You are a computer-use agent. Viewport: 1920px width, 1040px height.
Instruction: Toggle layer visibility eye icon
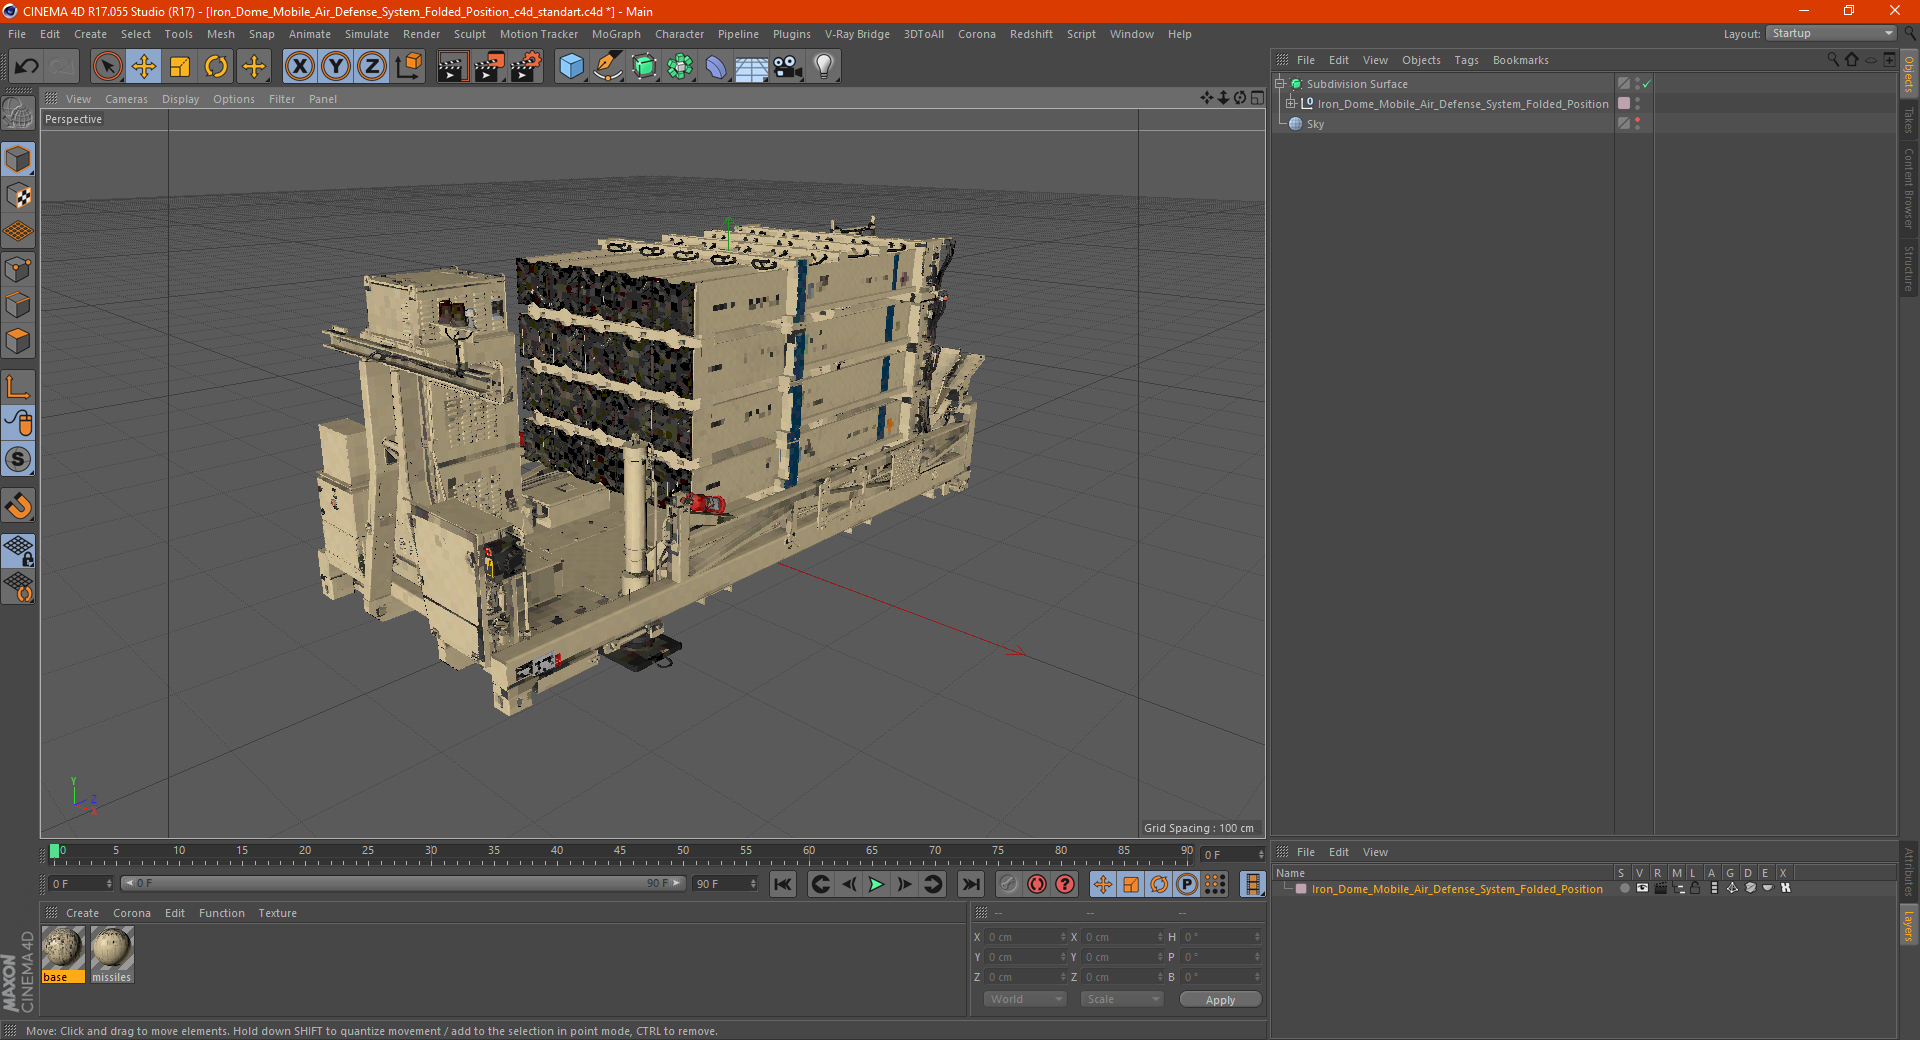(1642, 888)
